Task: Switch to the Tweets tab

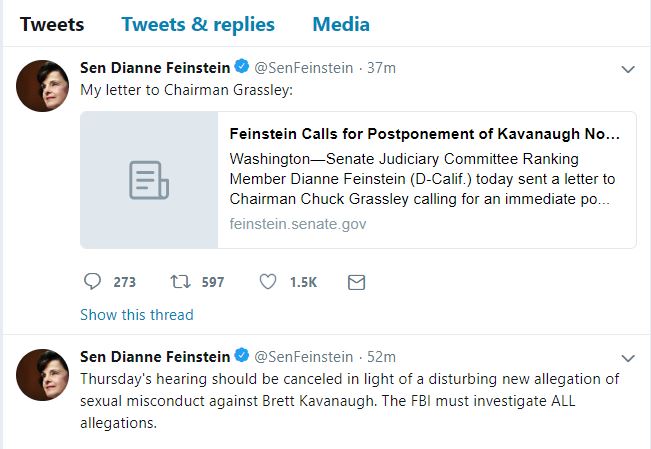Action: click(52, 24)
